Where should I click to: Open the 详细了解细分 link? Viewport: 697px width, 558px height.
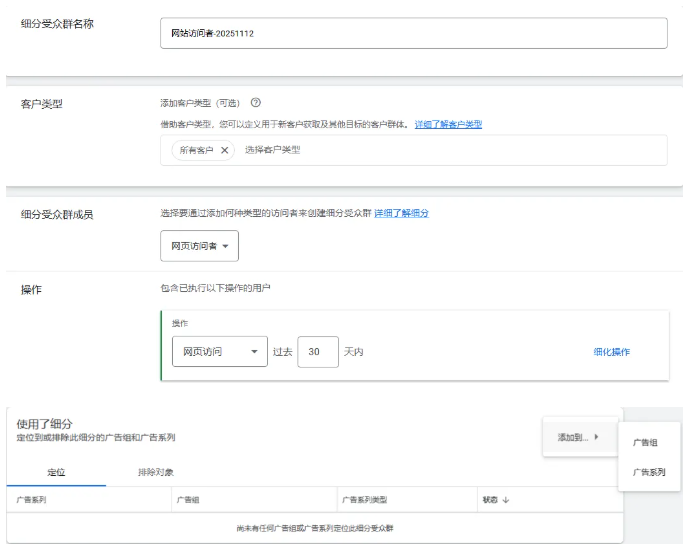[402, 213]
